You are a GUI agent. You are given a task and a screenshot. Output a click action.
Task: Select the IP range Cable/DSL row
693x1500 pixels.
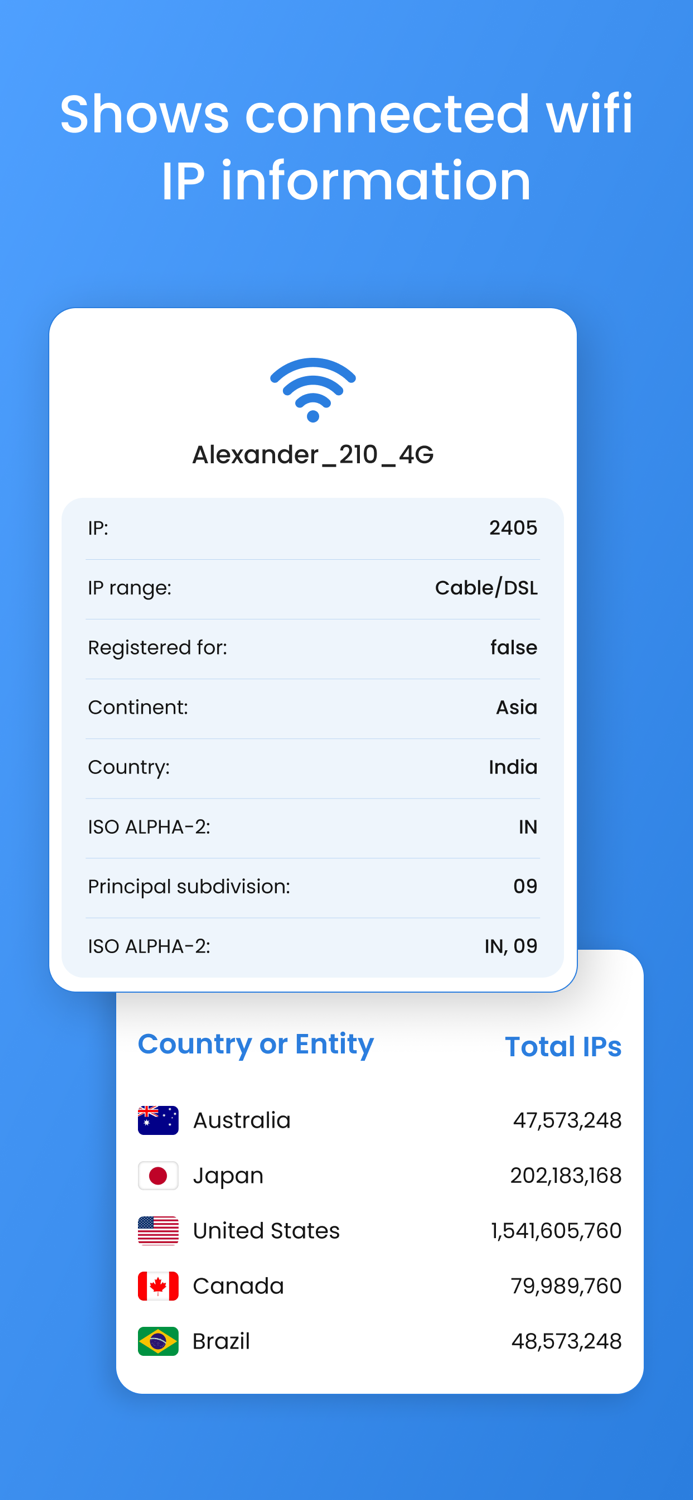tap(312, 588)
